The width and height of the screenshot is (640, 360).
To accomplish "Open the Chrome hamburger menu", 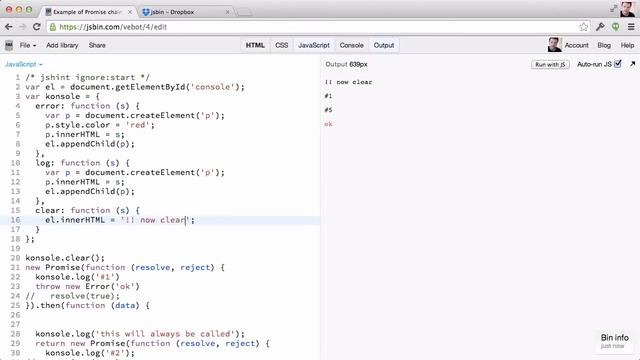I will (x=631, y=27).
